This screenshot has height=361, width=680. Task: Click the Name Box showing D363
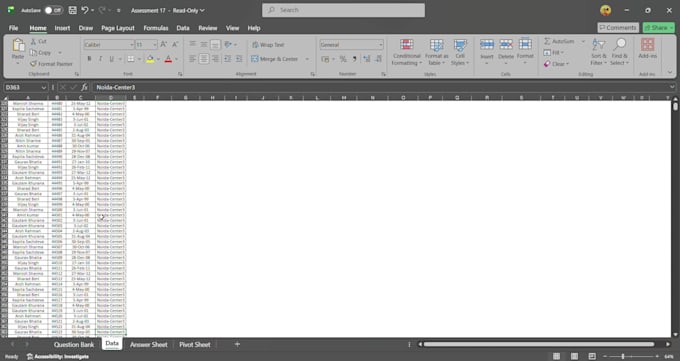25,87
